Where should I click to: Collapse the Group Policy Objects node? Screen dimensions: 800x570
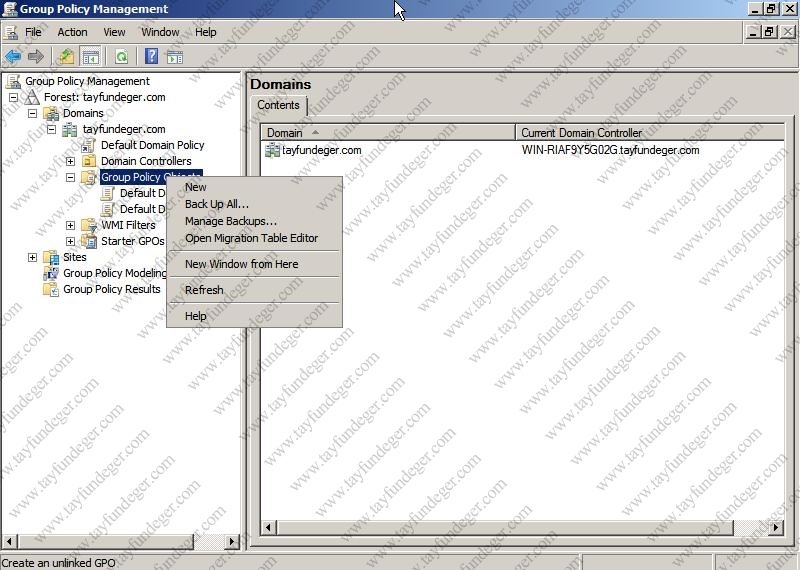70,177
